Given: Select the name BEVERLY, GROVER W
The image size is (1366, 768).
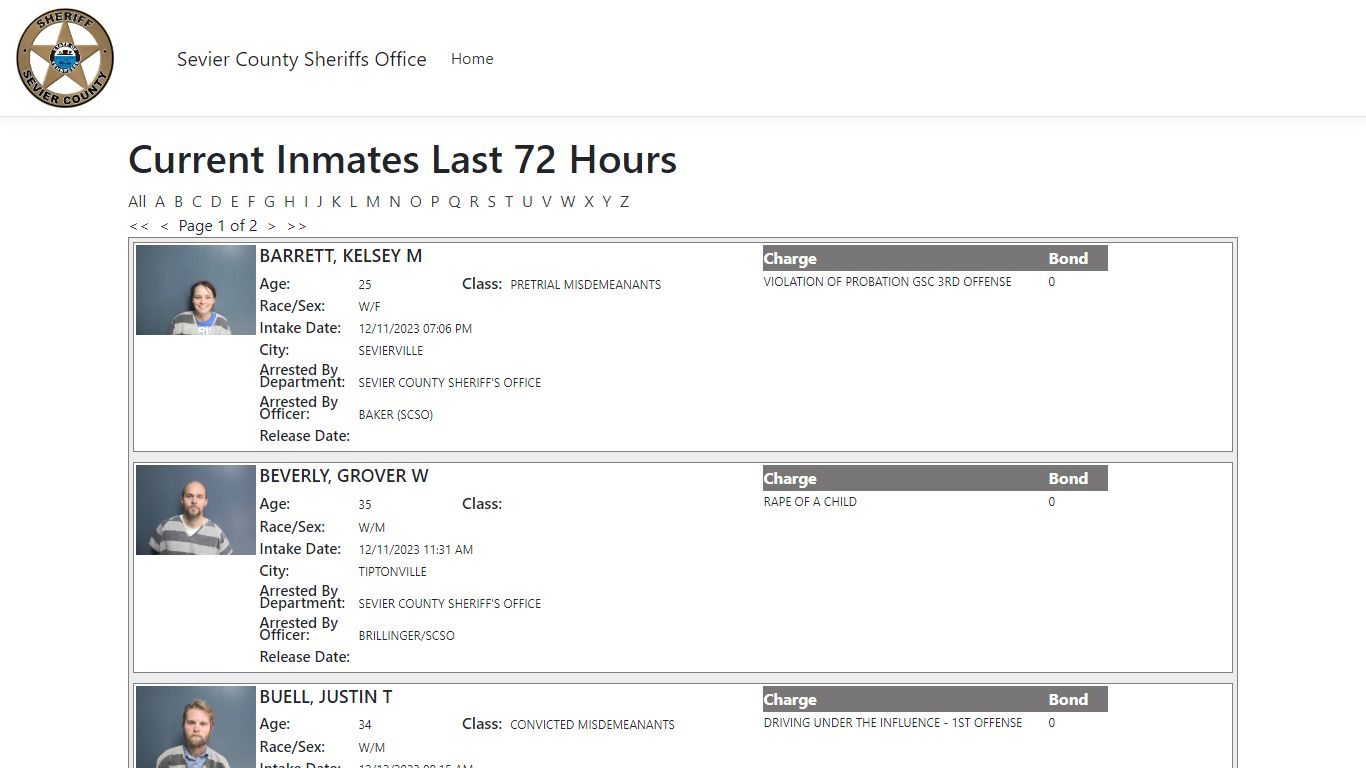Looking at the screenshot, I should pos(344,476).
